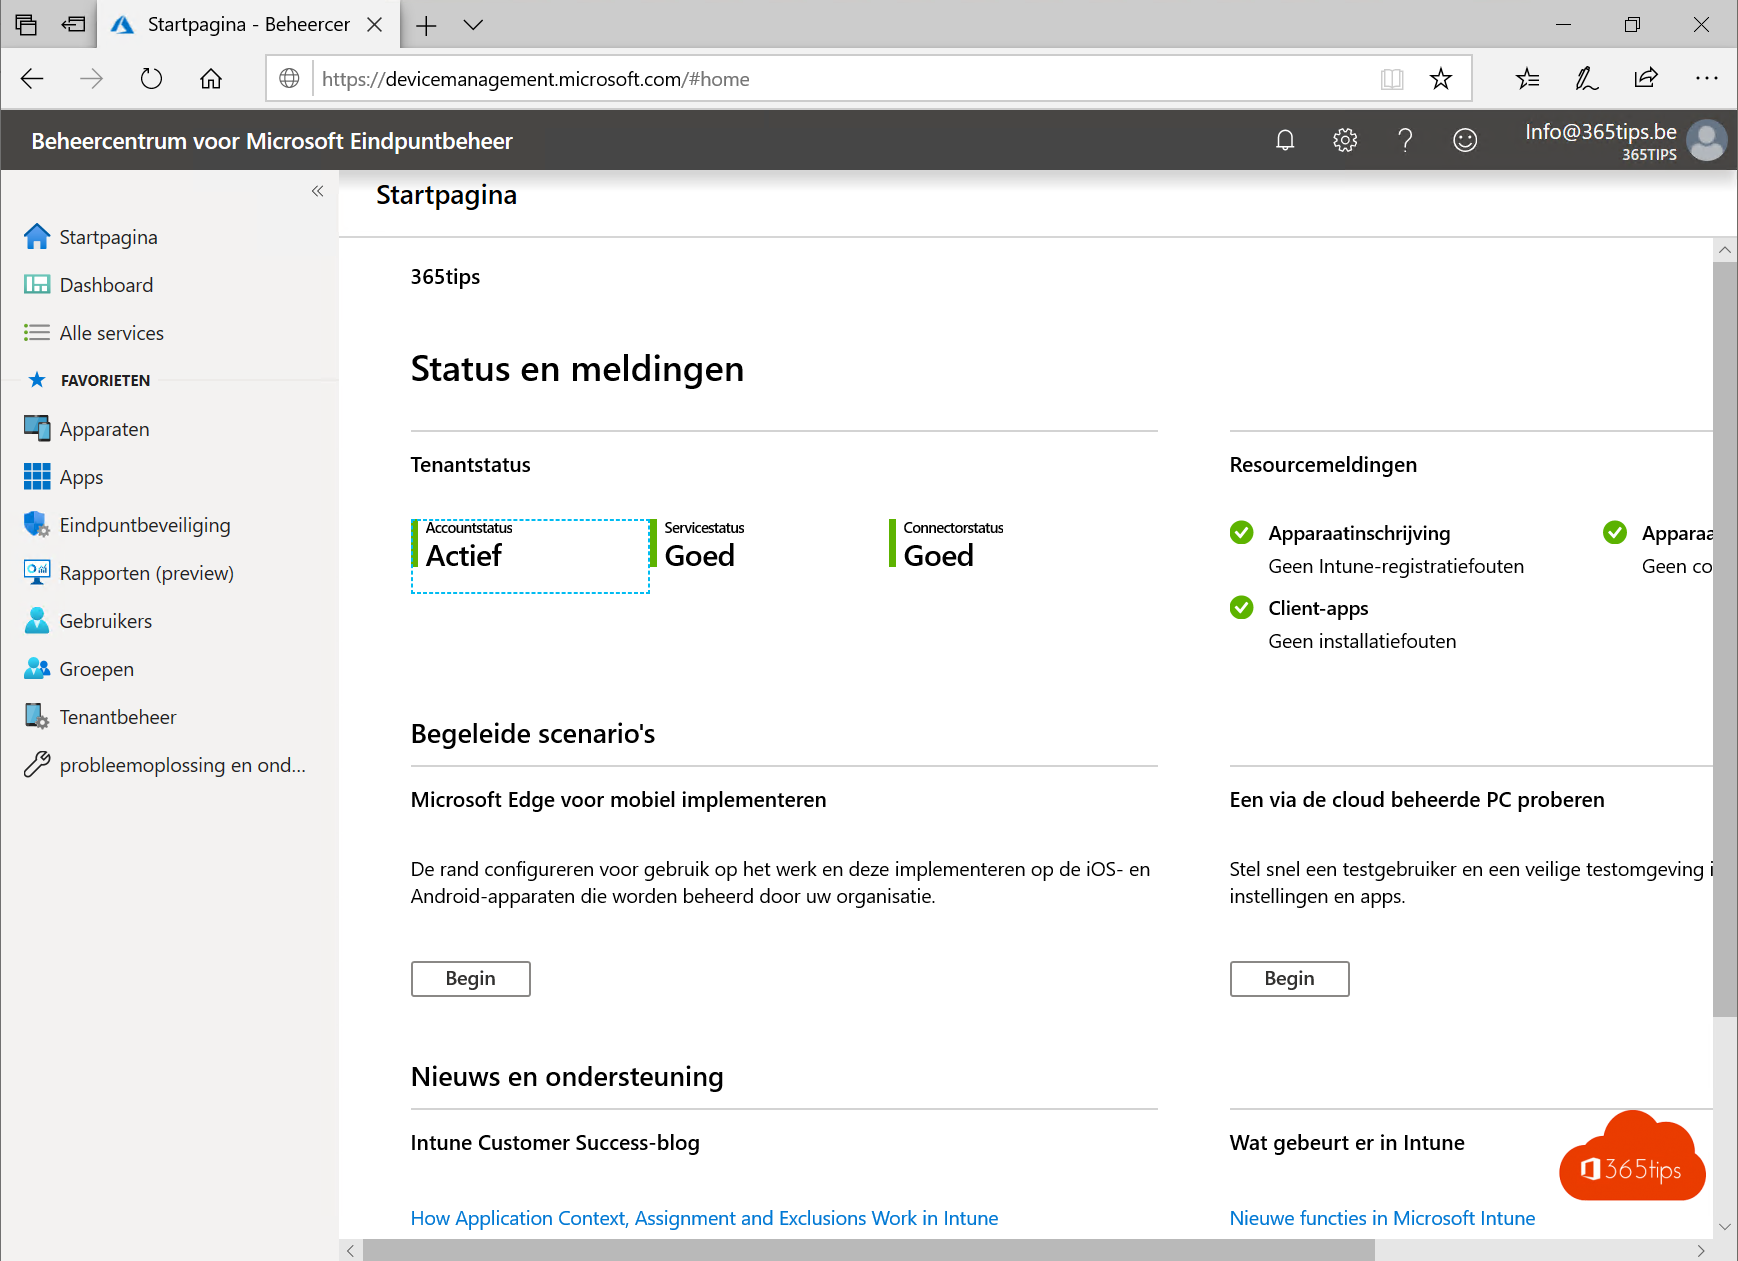Click the Rapporten (preview) icon
The image size is (1738, 1261).
point(37,573)
